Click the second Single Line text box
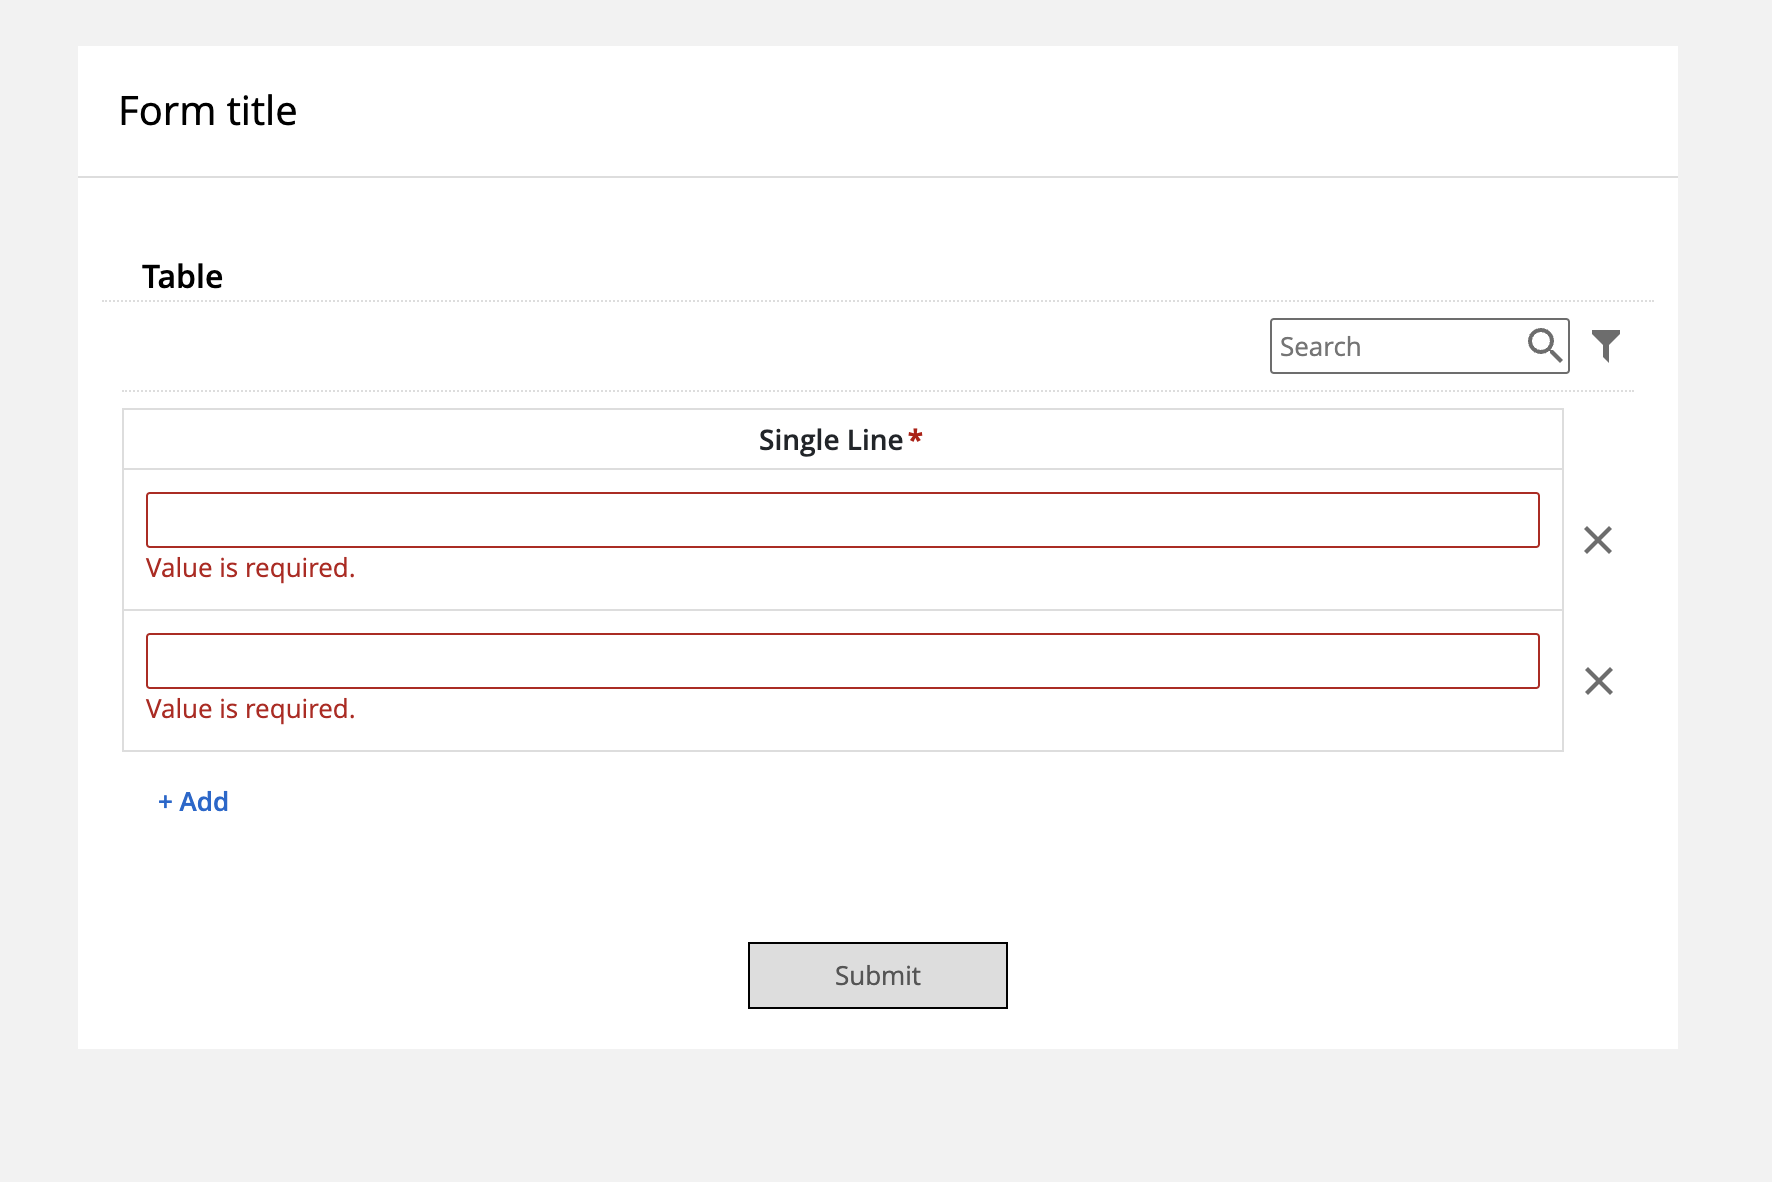Image resolution: width=1772 pixels, height=1182 pixels. [842, 661]
